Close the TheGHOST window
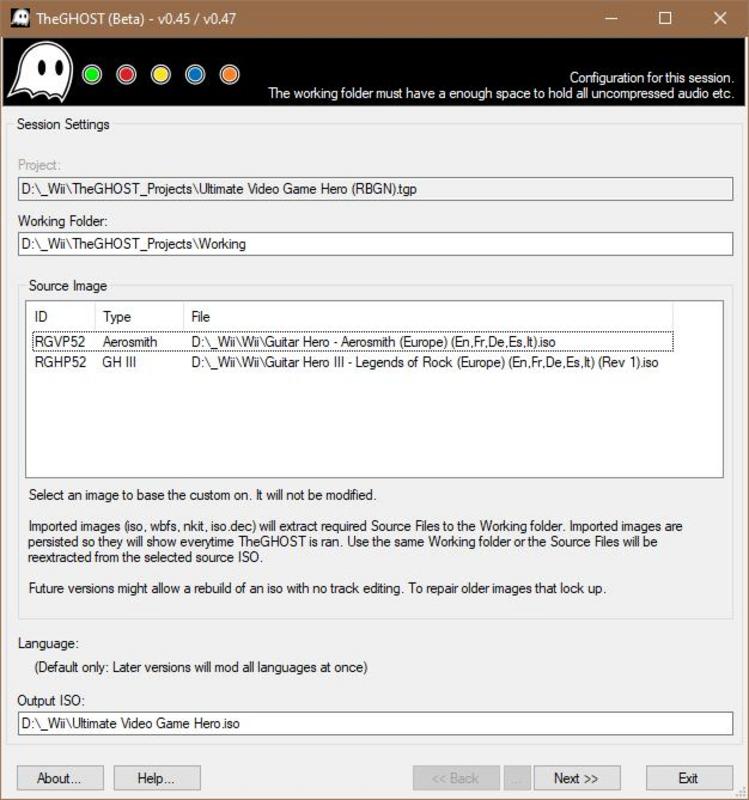Viewport: 749px width, 800px height. pos(720,18)
